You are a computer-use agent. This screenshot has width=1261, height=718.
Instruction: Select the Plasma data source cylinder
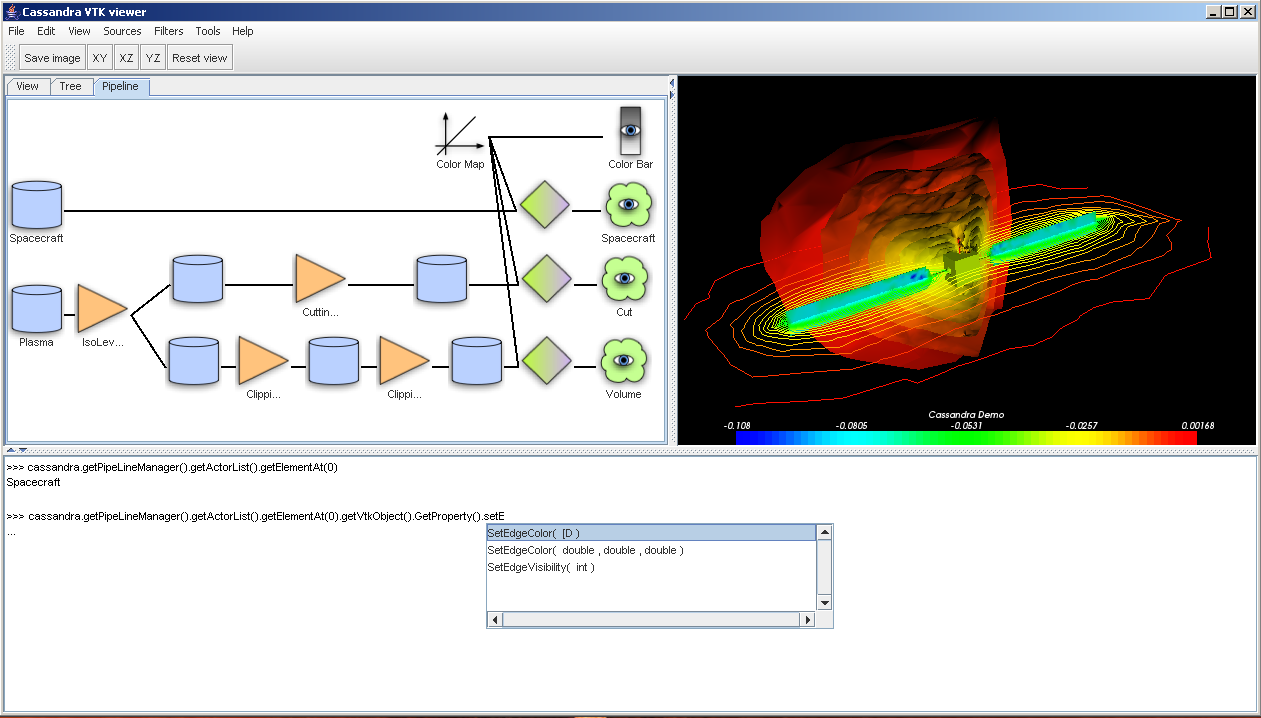[x=37, y=309]
